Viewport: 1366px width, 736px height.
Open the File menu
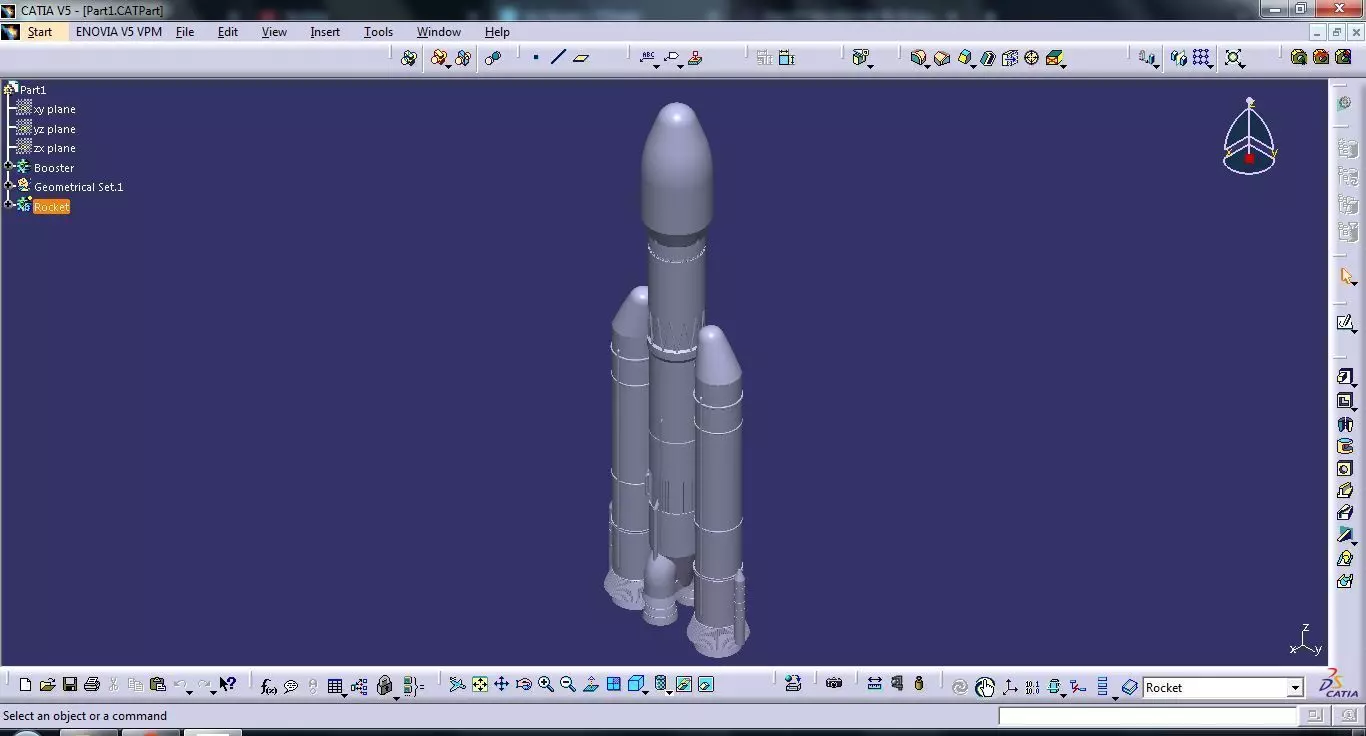tap(185, 32)
